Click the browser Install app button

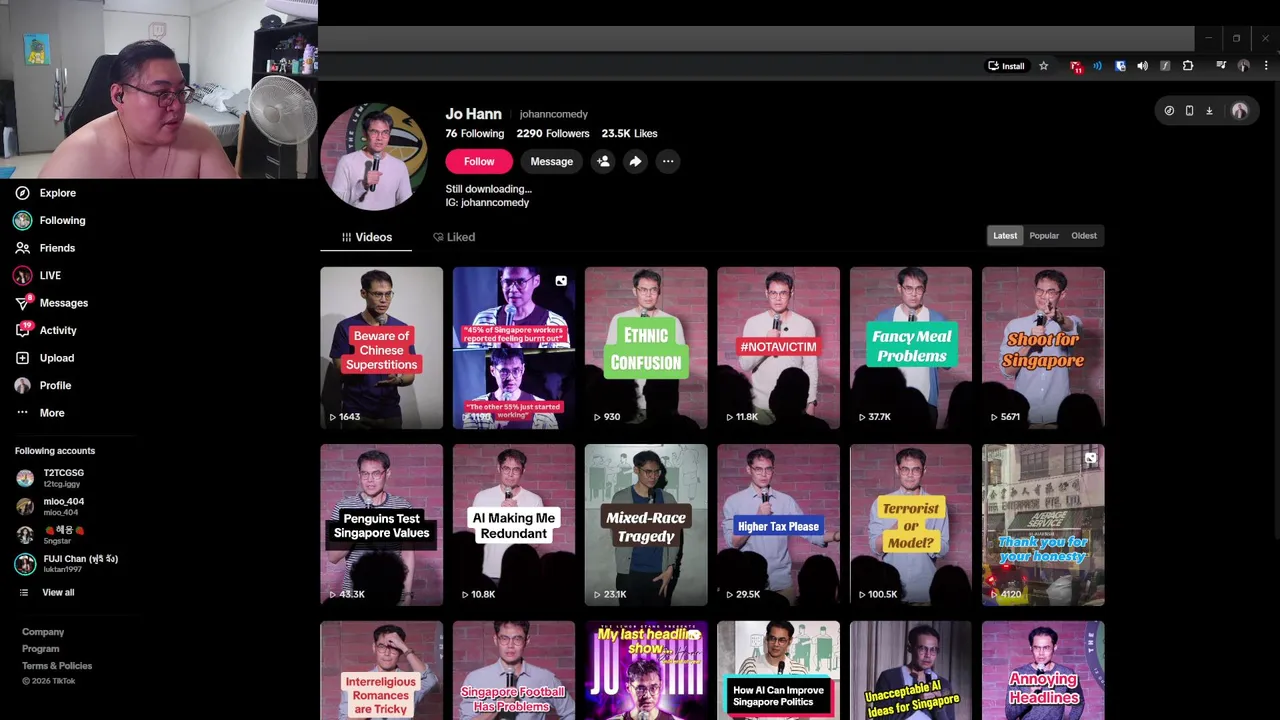coord(1006,66)
